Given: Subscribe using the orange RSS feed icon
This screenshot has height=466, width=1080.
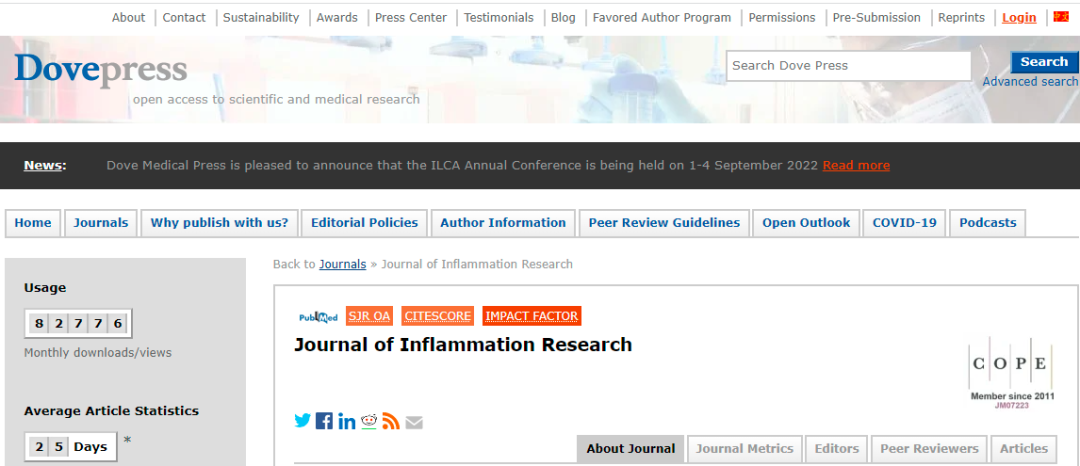Looking at the screenshot, I should (391, 421).
